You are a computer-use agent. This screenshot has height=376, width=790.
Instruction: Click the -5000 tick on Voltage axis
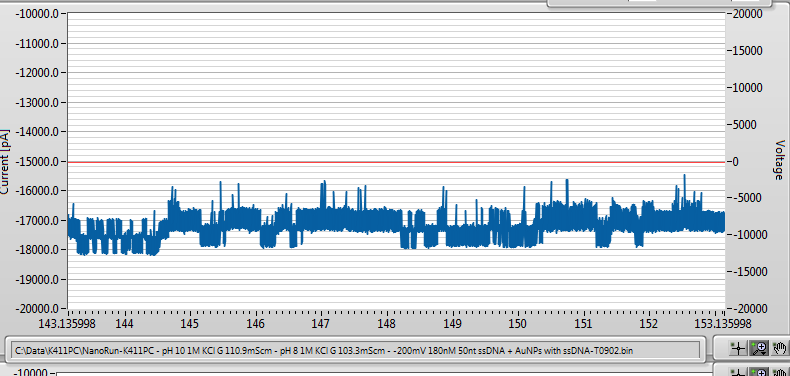[x=748, y=198]
